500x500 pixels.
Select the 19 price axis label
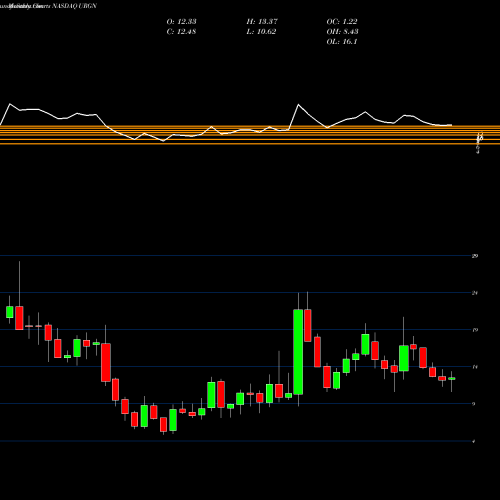tap(475, 330)
